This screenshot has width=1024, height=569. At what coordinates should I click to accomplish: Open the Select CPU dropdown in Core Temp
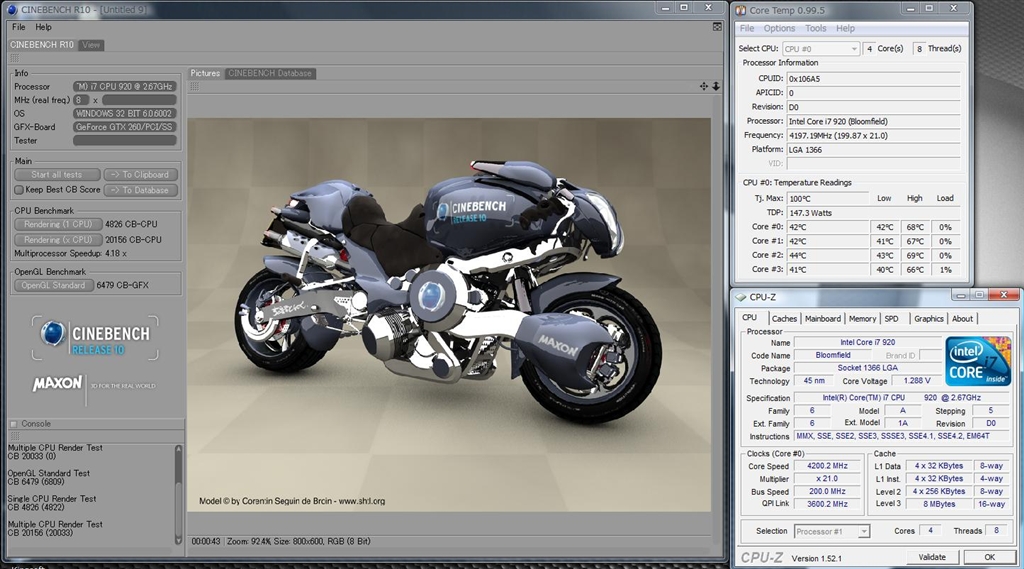(x=820, y=48)
